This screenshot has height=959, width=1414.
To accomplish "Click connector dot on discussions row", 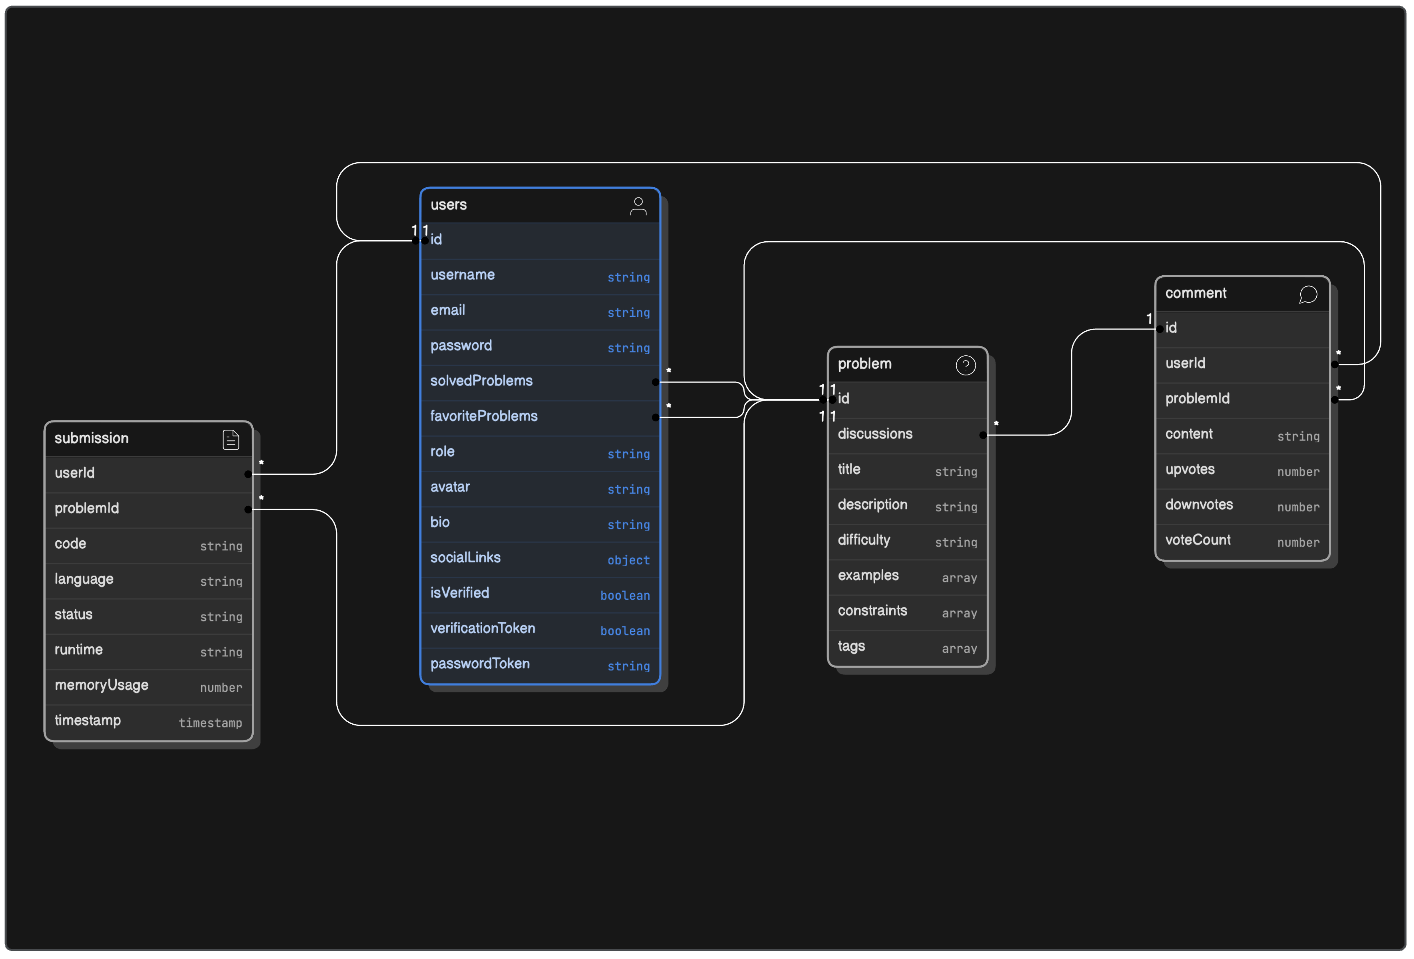I will coord(983,435).
